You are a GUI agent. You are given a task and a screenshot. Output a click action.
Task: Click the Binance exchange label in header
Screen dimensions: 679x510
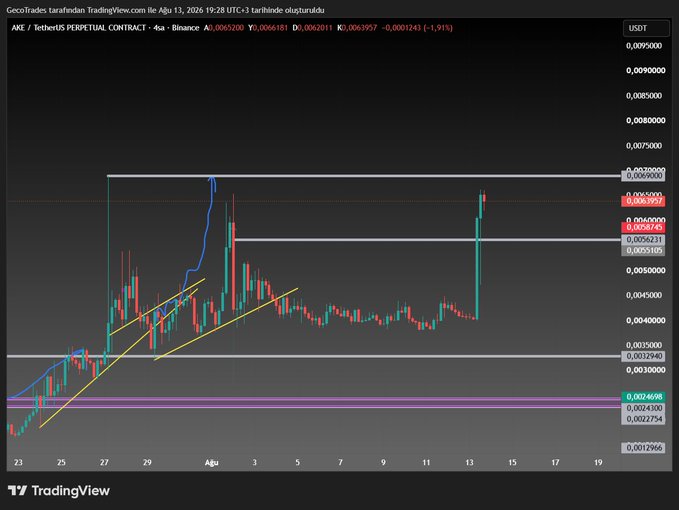[185, 28]
